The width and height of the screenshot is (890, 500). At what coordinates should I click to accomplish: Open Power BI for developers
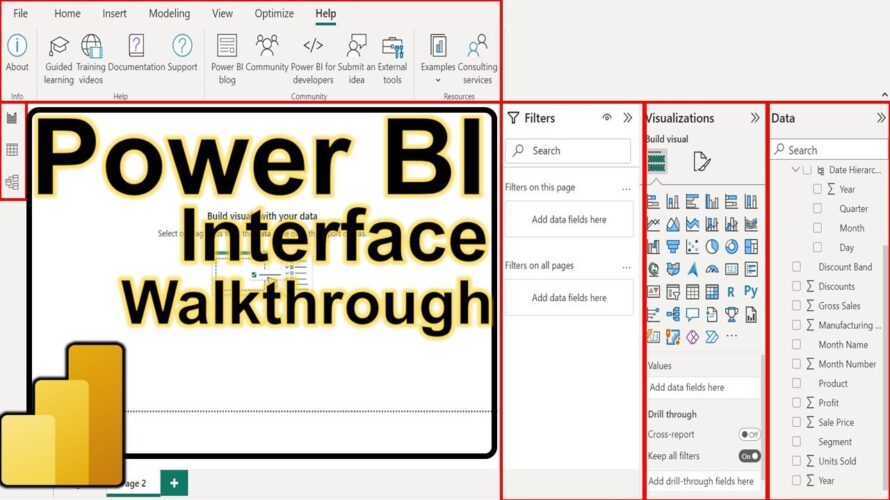313,60
